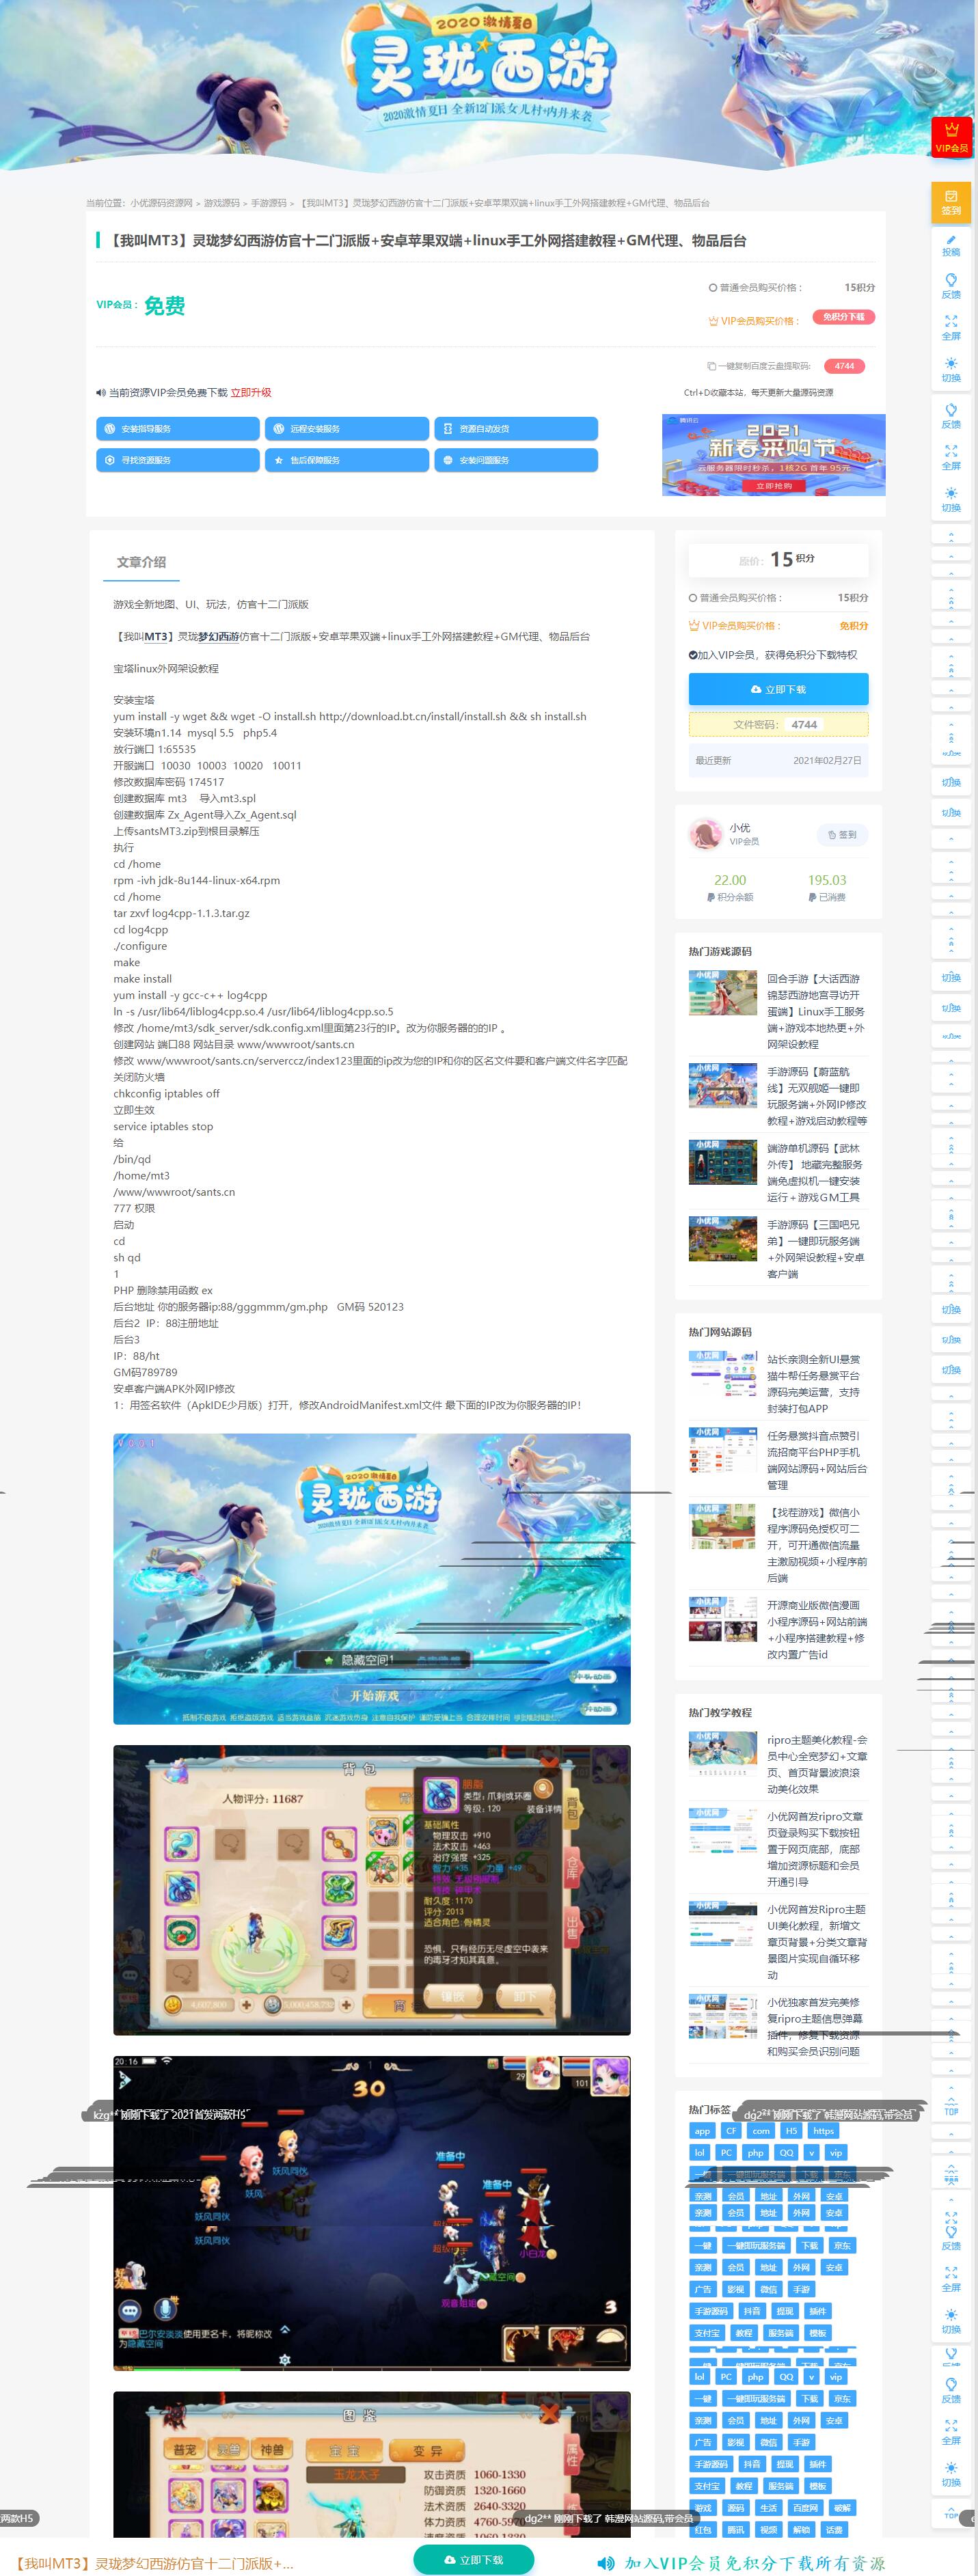Click 小优's round avatar picture

706,834
